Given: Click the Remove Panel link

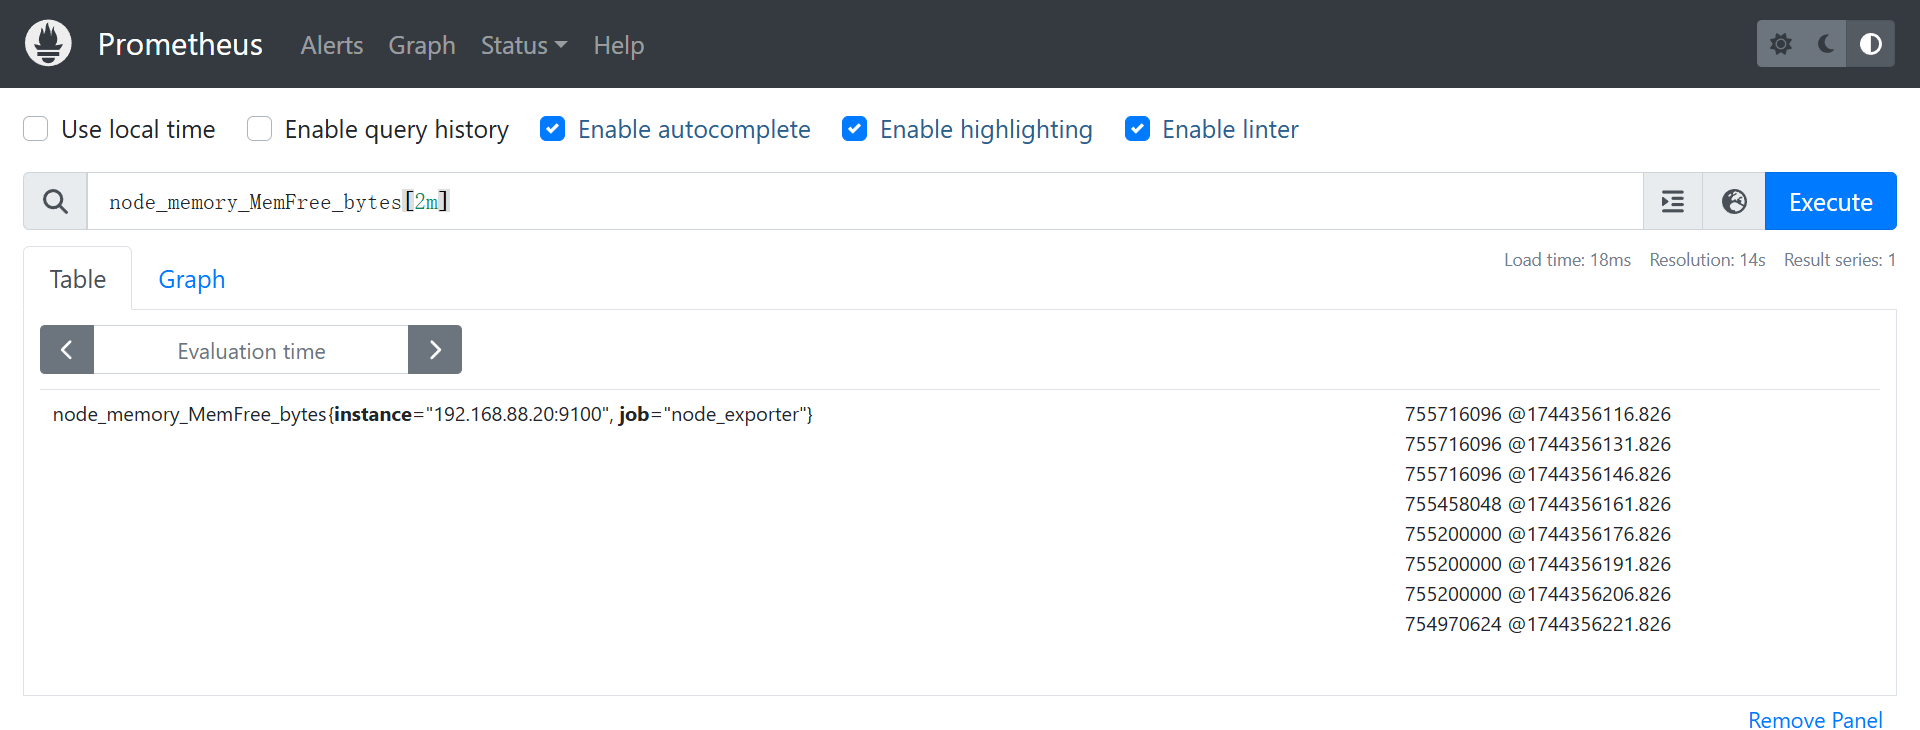Looking at the screenshot, I should point(1815,720).
